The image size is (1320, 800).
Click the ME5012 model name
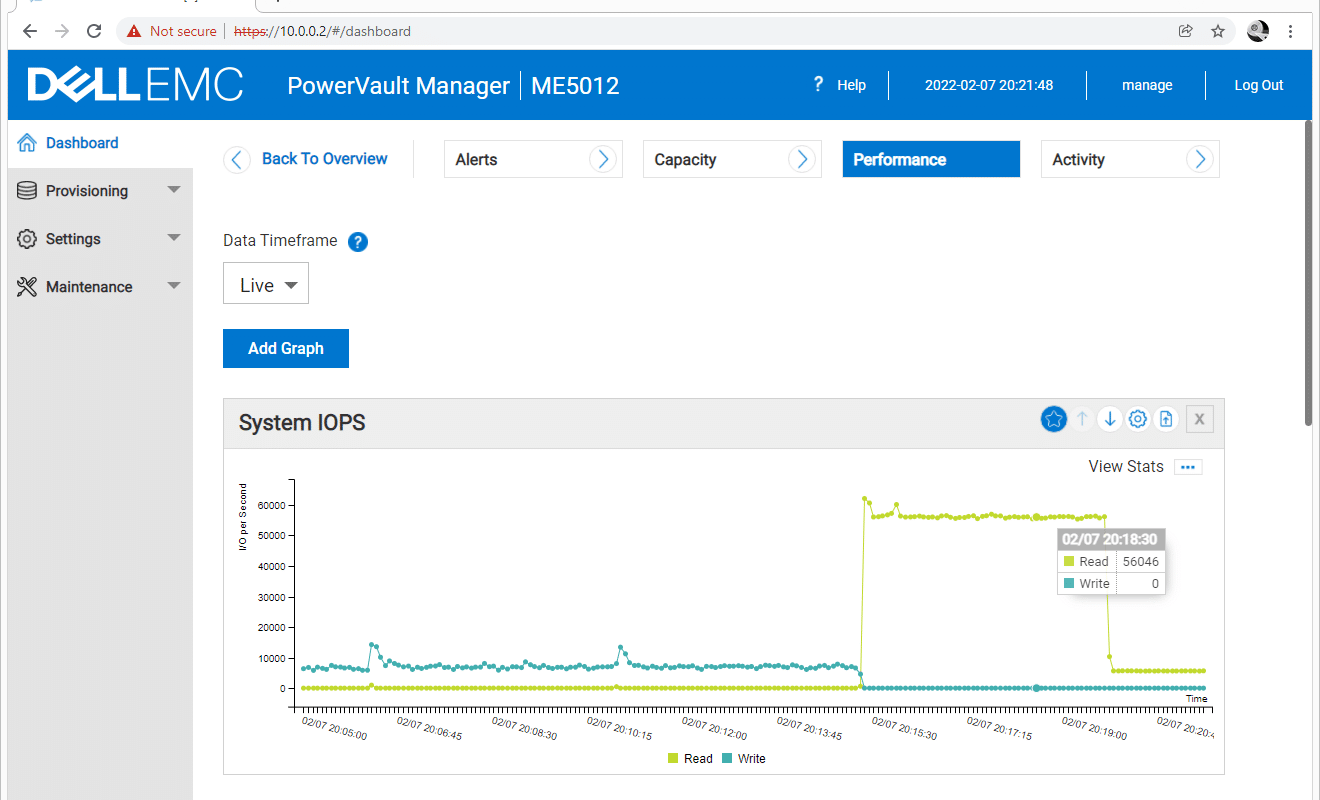coord(575,85)
